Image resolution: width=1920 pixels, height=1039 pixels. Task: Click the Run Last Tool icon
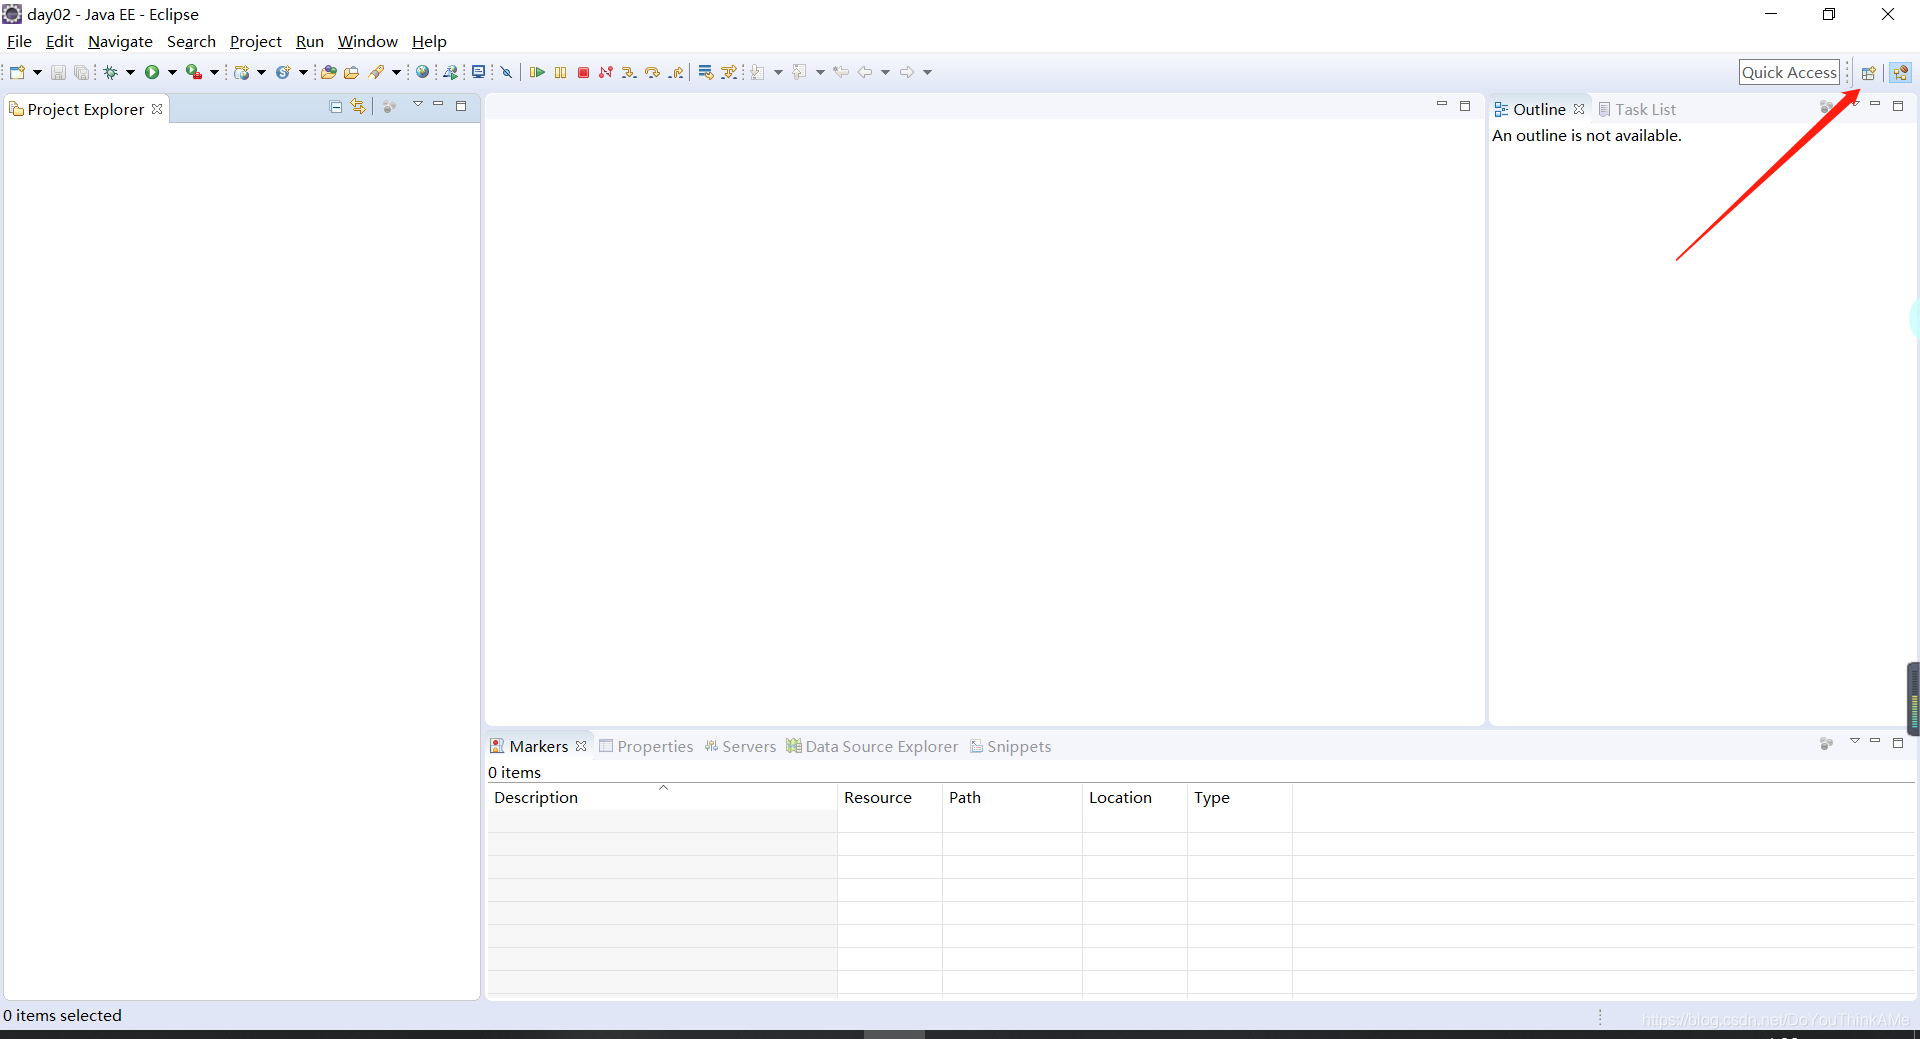(194, 72)
